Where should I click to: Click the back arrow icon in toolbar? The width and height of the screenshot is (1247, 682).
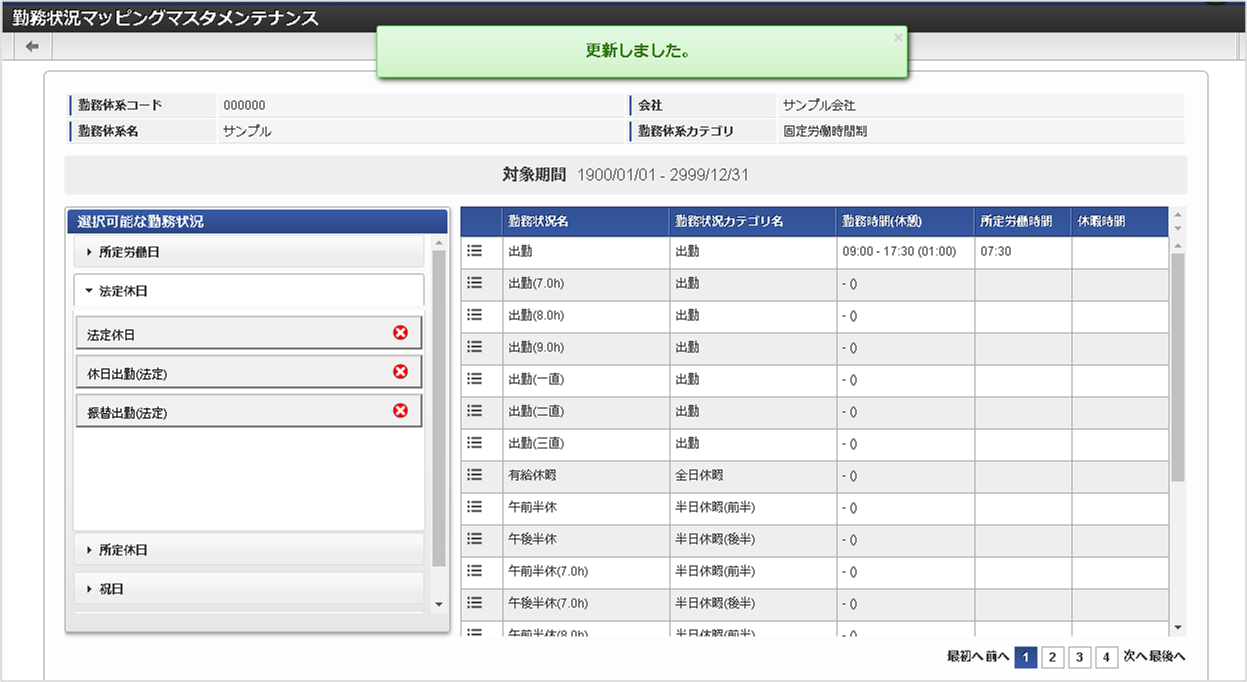pos(32,47)
